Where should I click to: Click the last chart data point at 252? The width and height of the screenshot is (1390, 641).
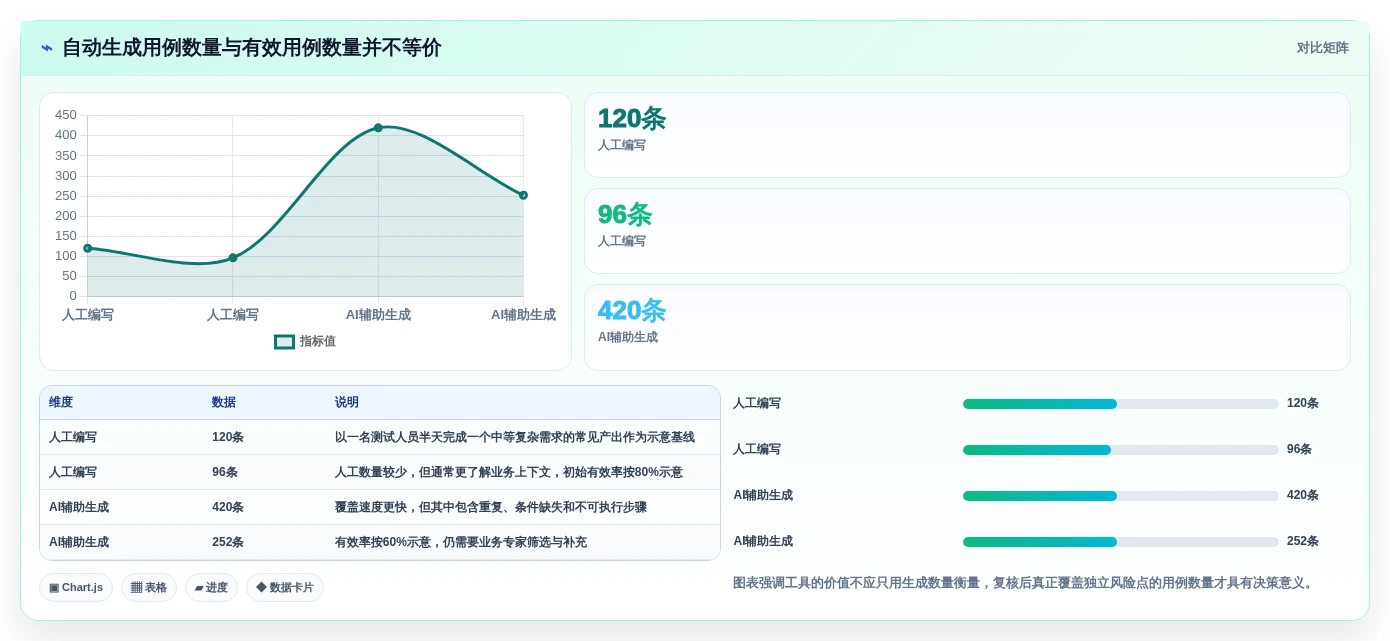point(523,195)
